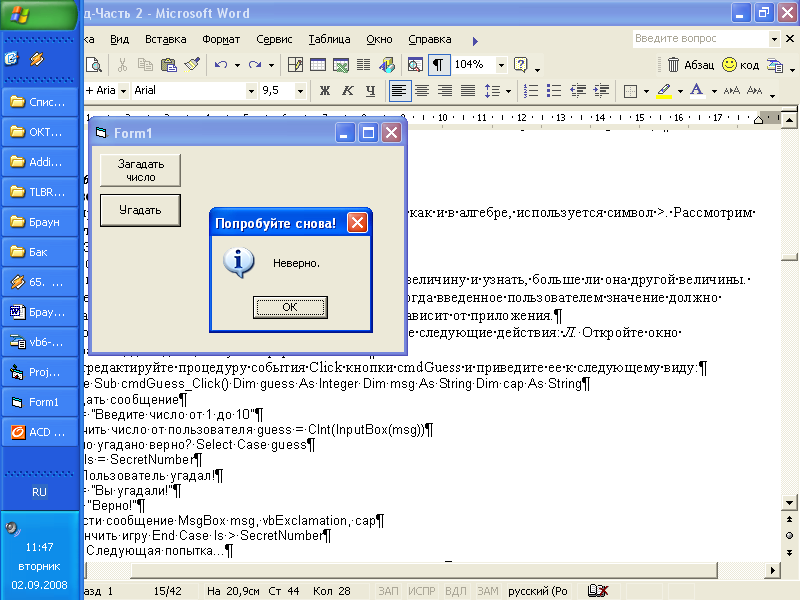800x600 pixels.
Task: Click the RU language indicator
Action: pos(39,492)
